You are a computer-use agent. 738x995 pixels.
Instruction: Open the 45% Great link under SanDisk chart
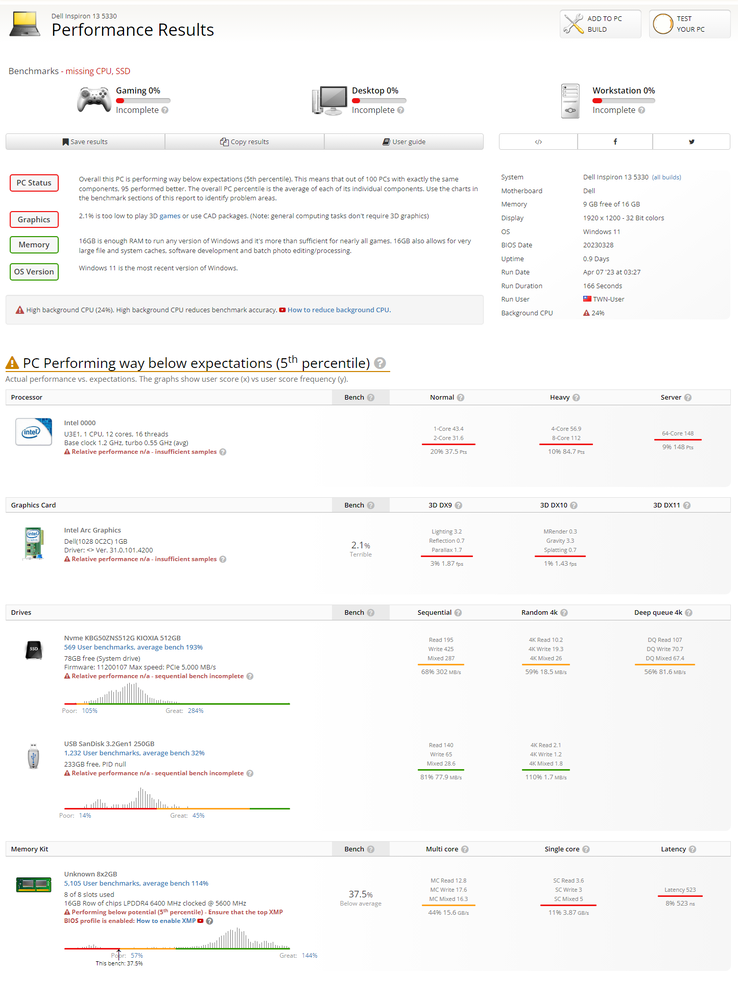[x=199, y=816]
